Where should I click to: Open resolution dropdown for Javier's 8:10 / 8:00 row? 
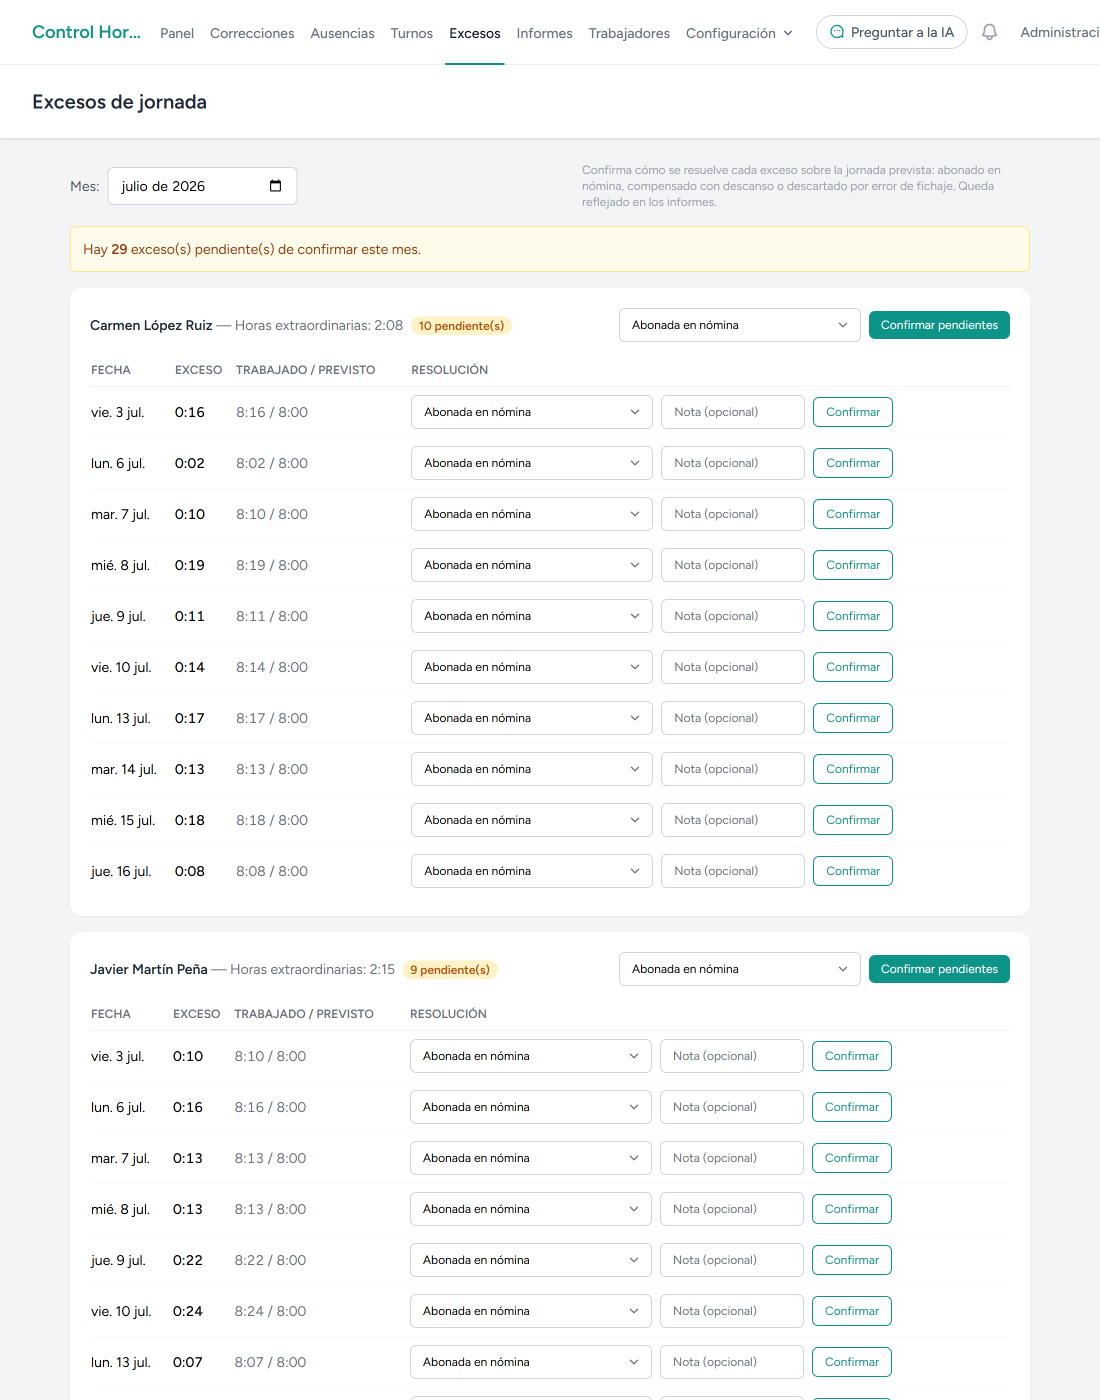[531, 1056]
